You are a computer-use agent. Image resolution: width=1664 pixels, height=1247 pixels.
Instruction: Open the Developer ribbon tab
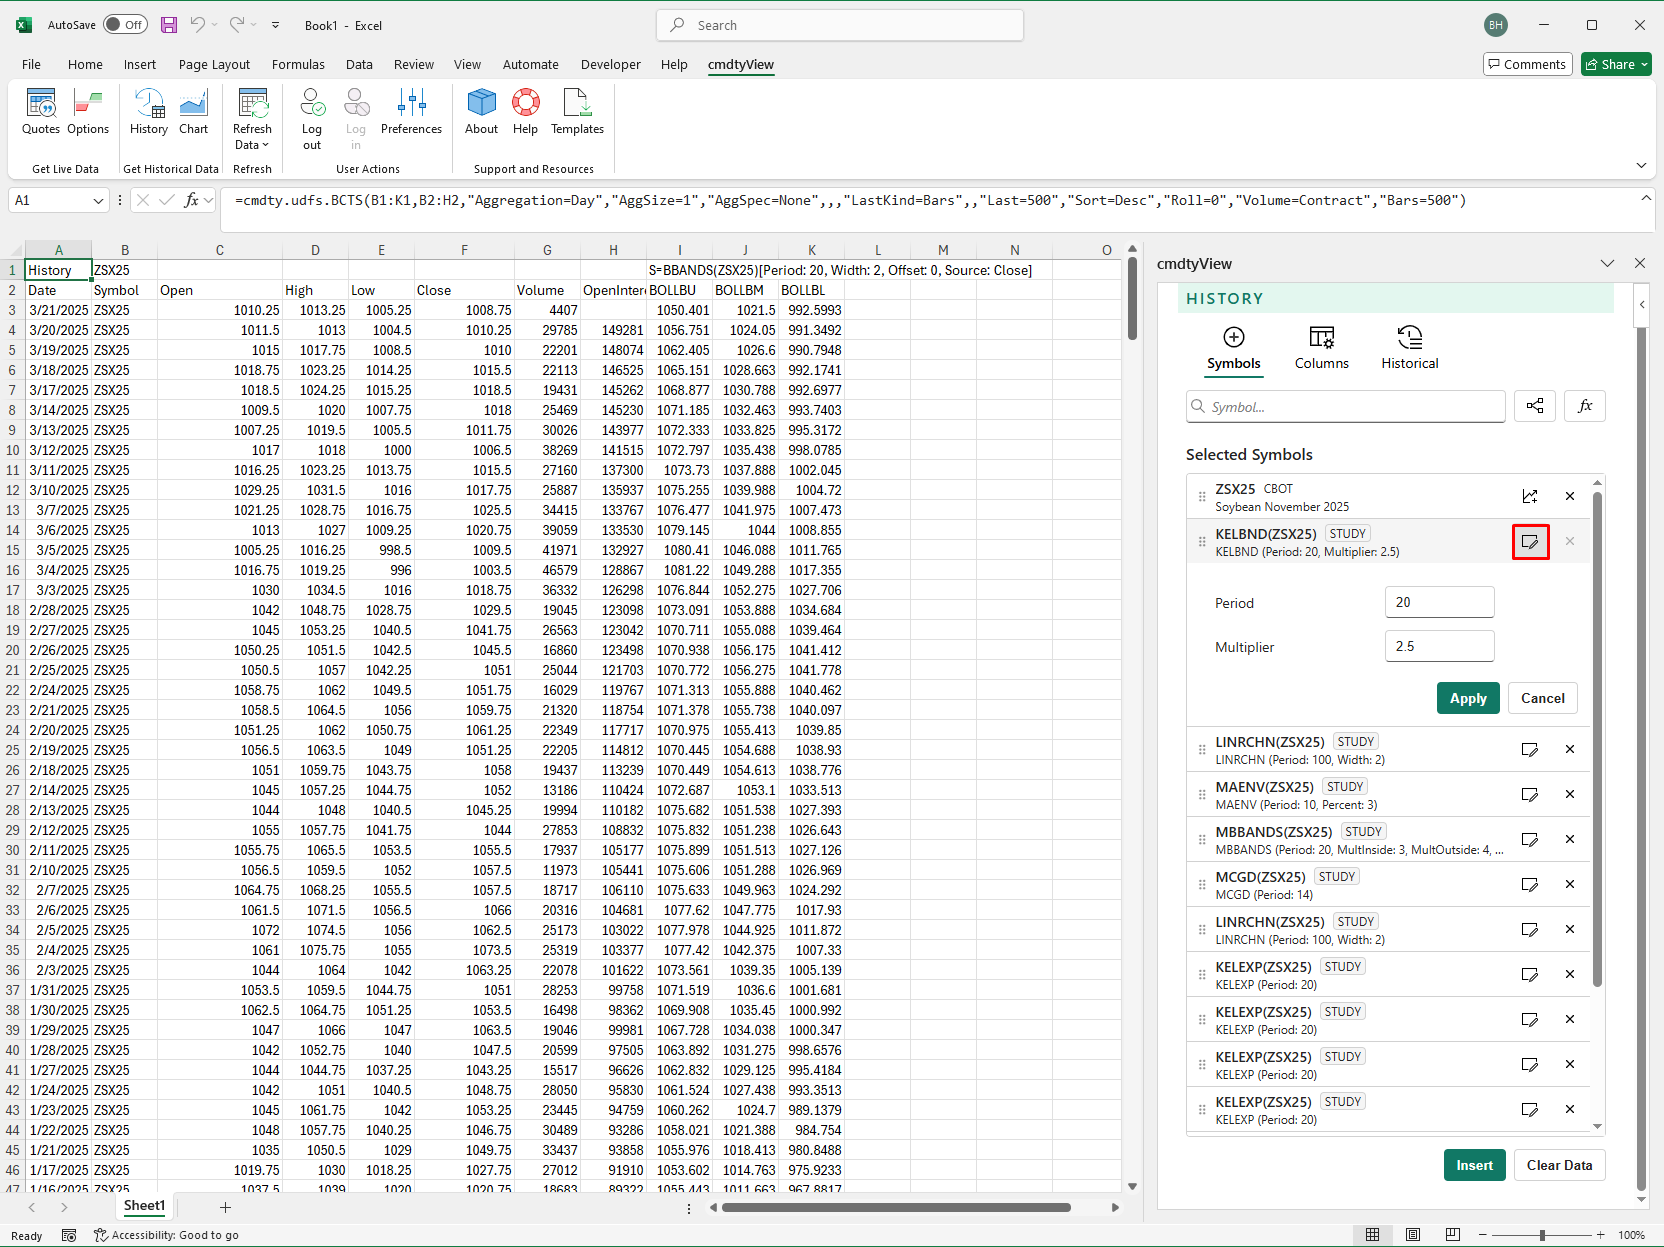[610, 64]
